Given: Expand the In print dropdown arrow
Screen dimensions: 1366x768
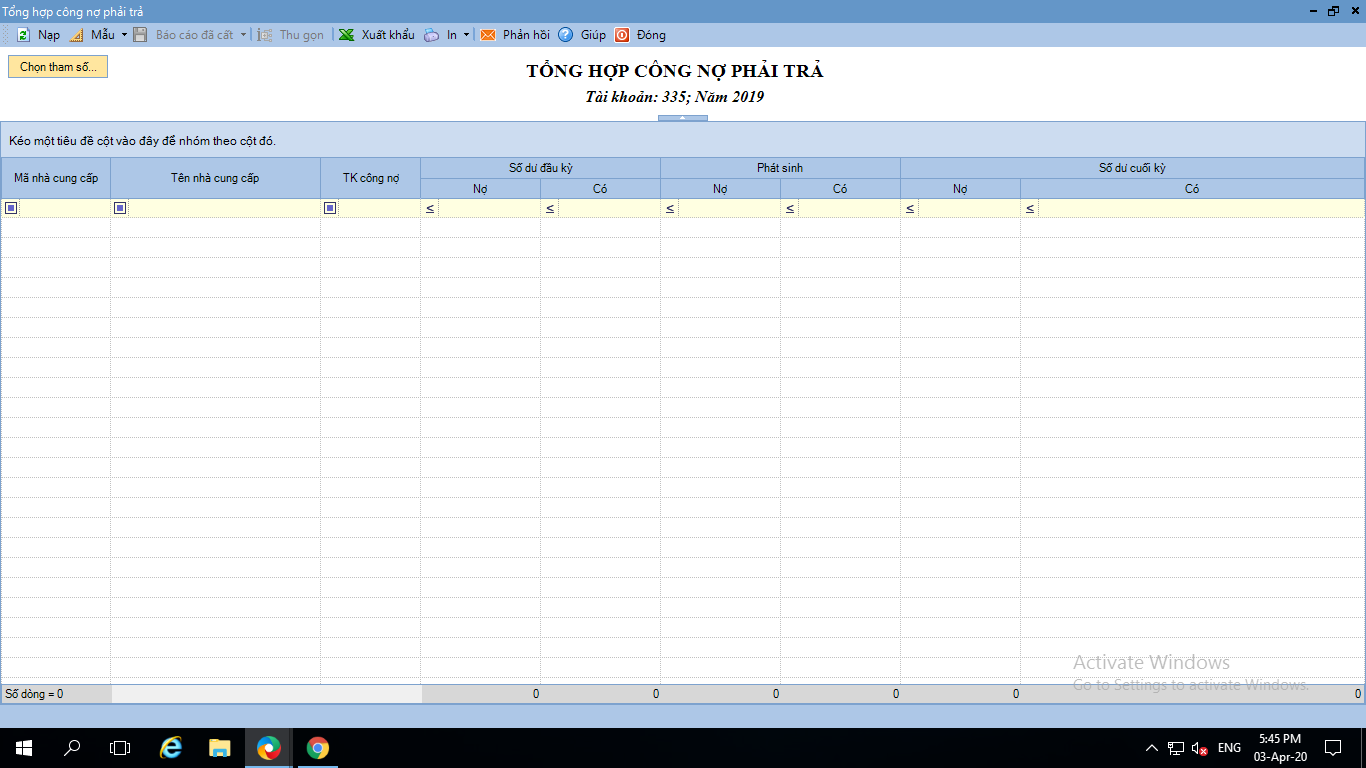Looking at the screenshot, I should 466,35.
